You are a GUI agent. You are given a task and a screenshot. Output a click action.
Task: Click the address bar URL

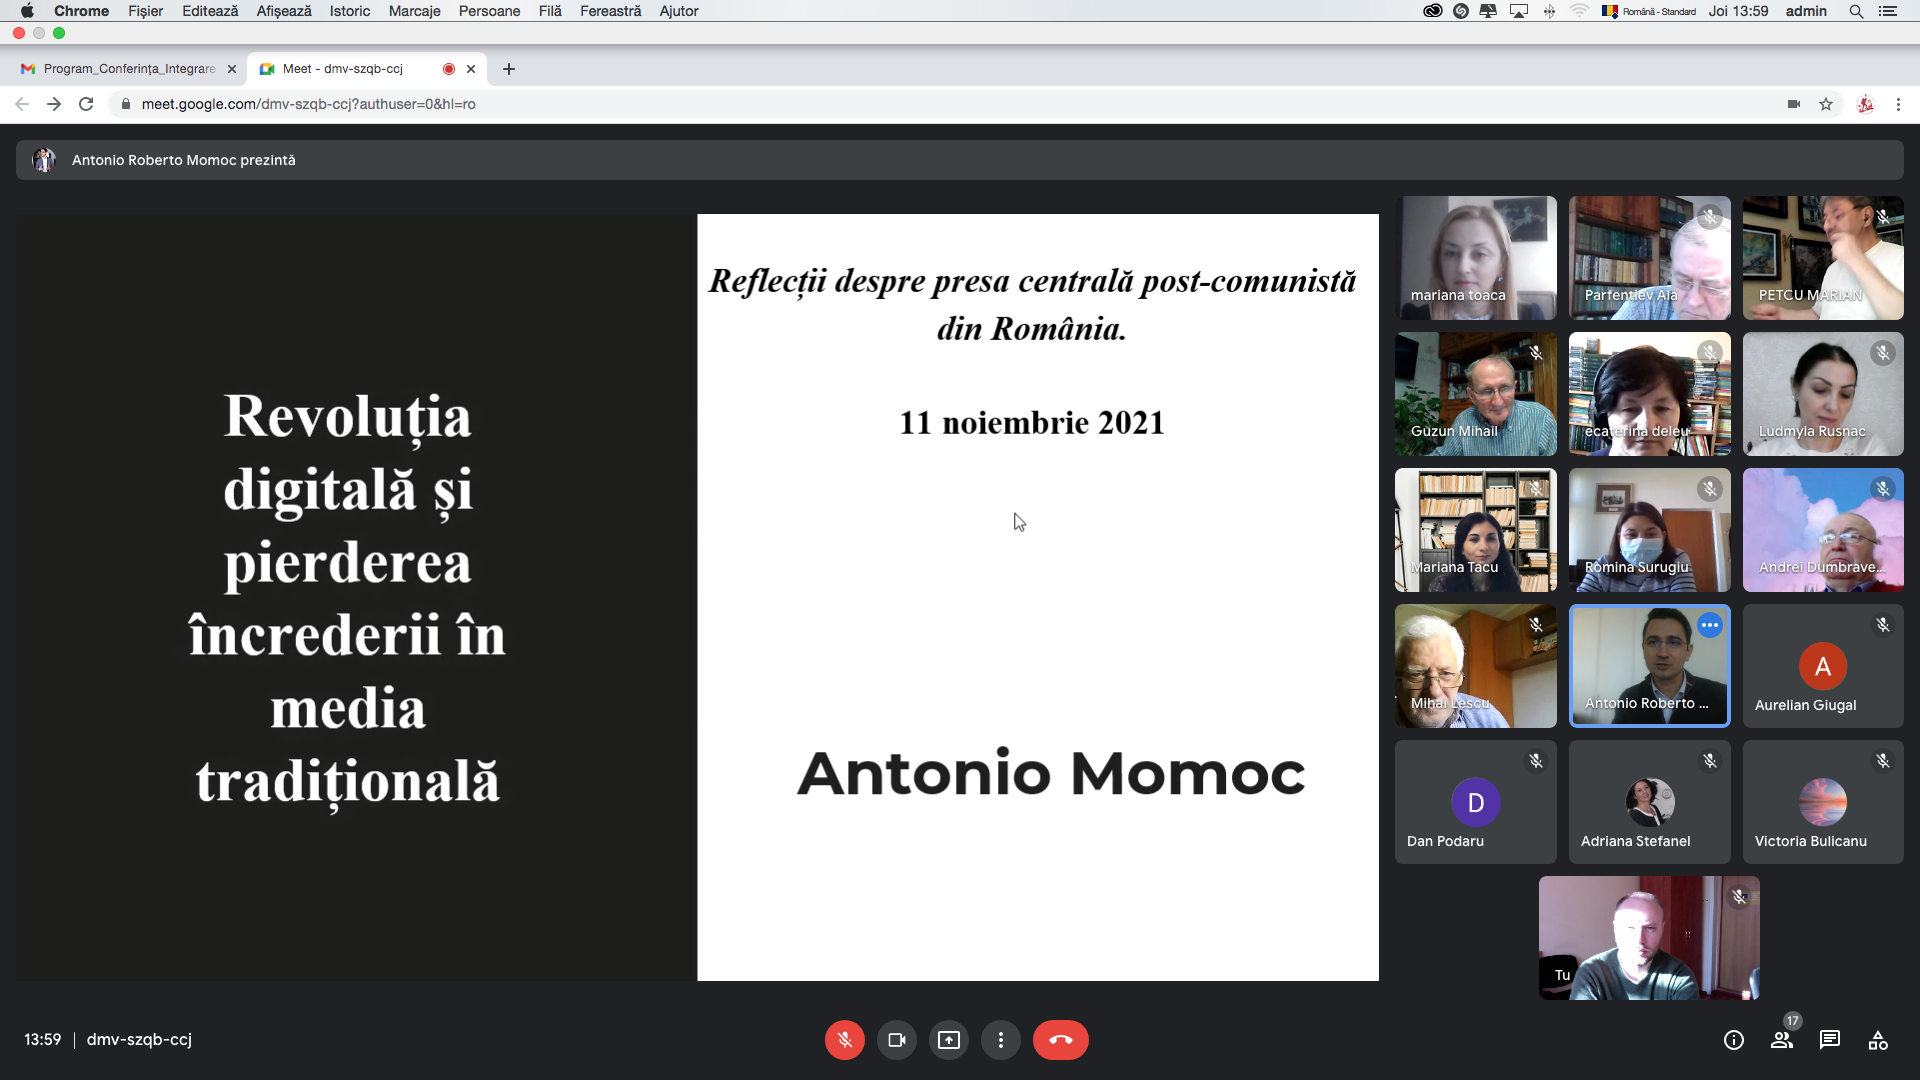[x=308, y=104]
